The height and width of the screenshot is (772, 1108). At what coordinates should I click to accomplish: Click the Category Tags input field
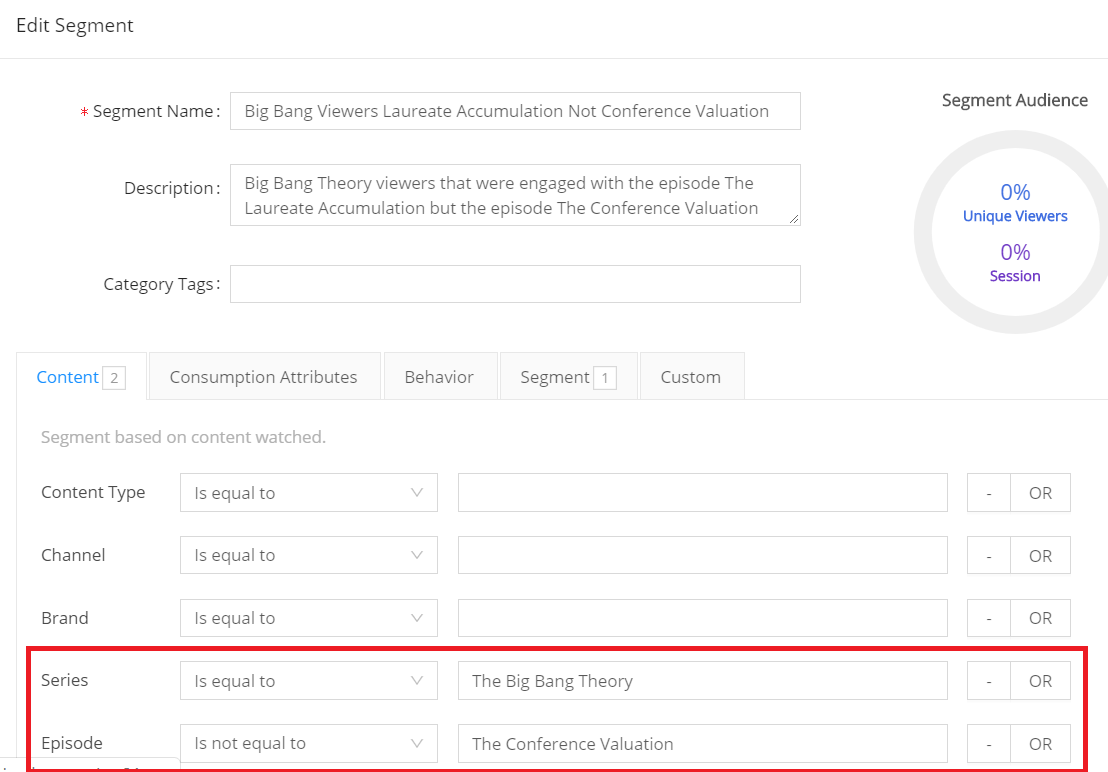515,284
